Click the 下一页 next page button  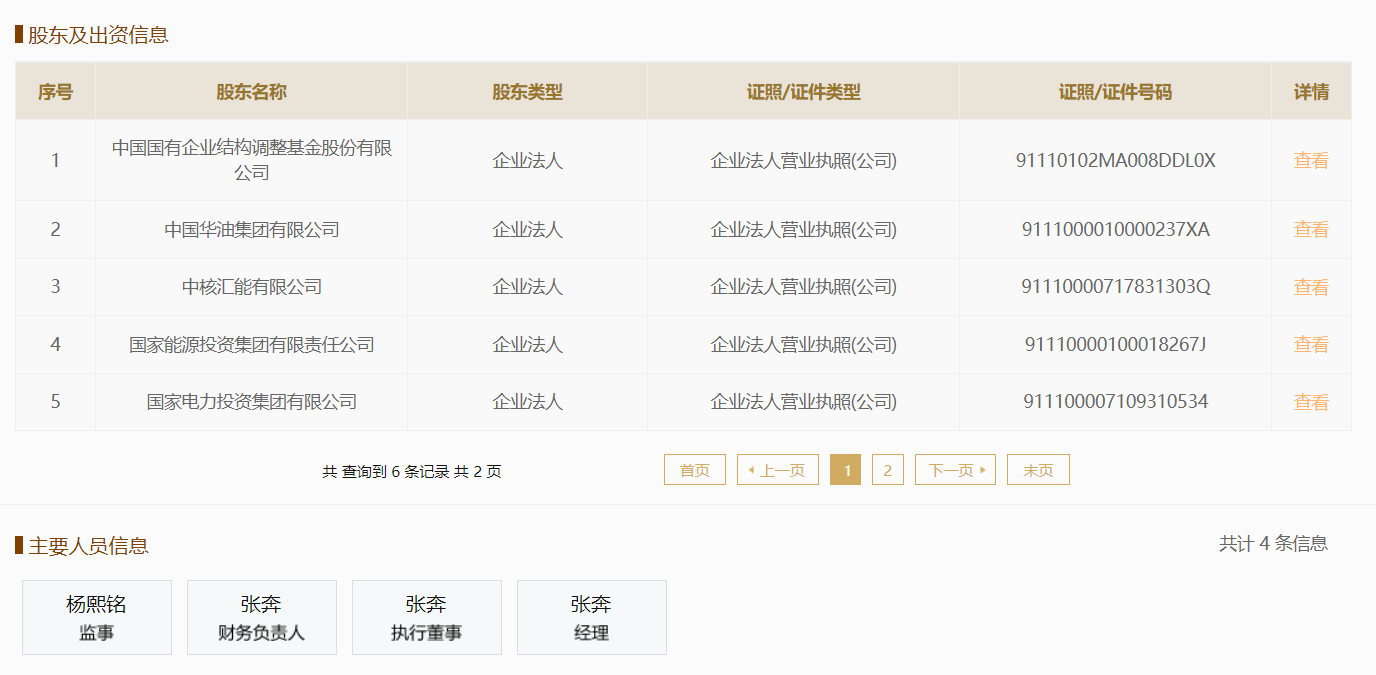955,470
